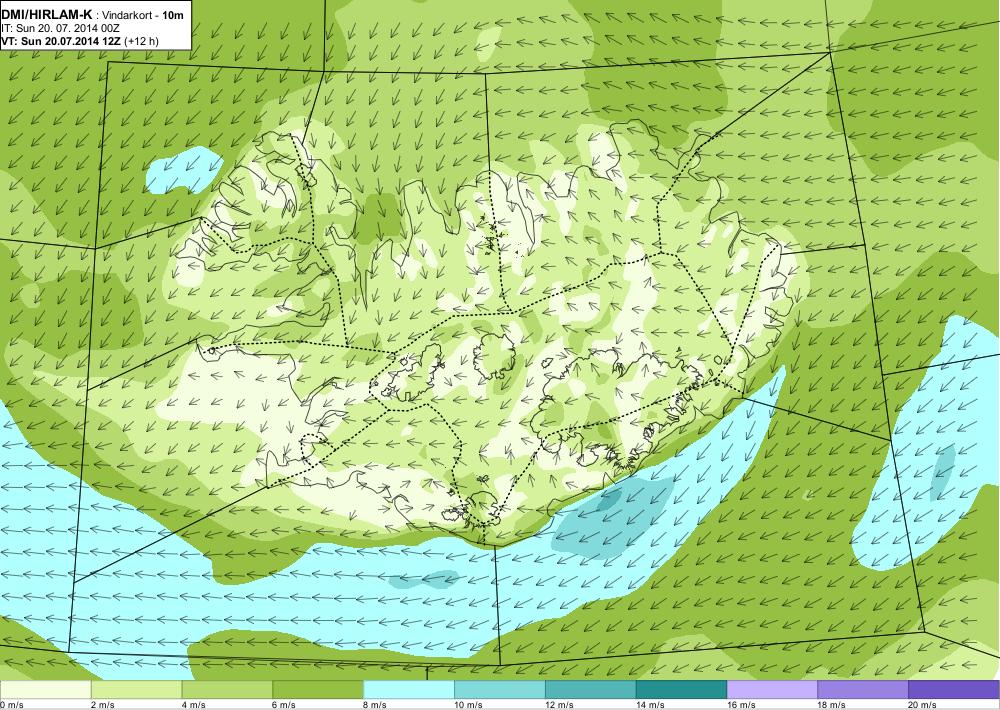Viewport: 1000px width, 710px height.
Task: Click the '2 m/s' legend label
Action: (103, 705)
